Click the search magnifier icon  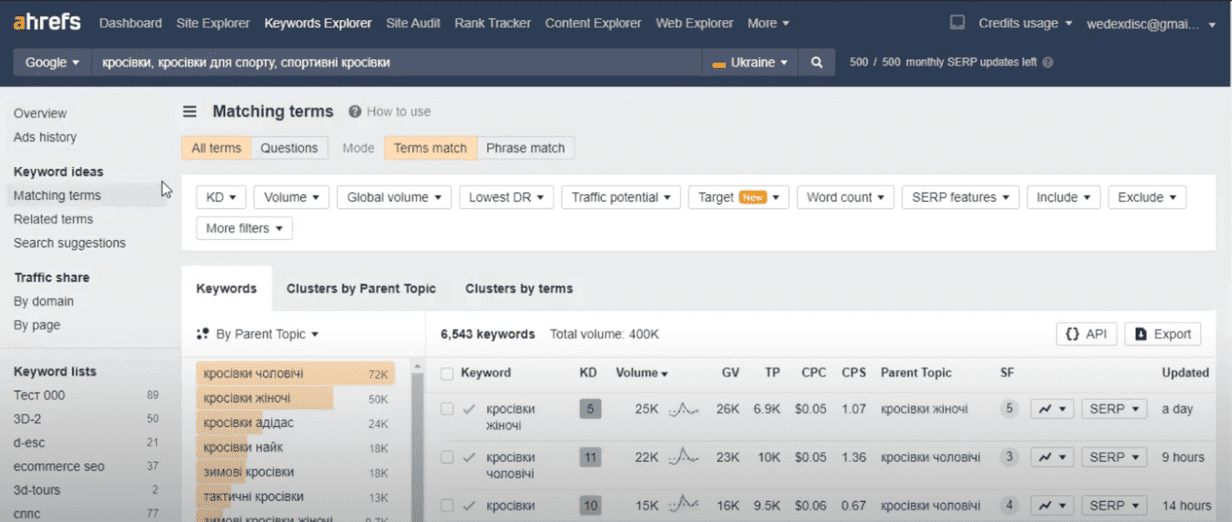817,62
